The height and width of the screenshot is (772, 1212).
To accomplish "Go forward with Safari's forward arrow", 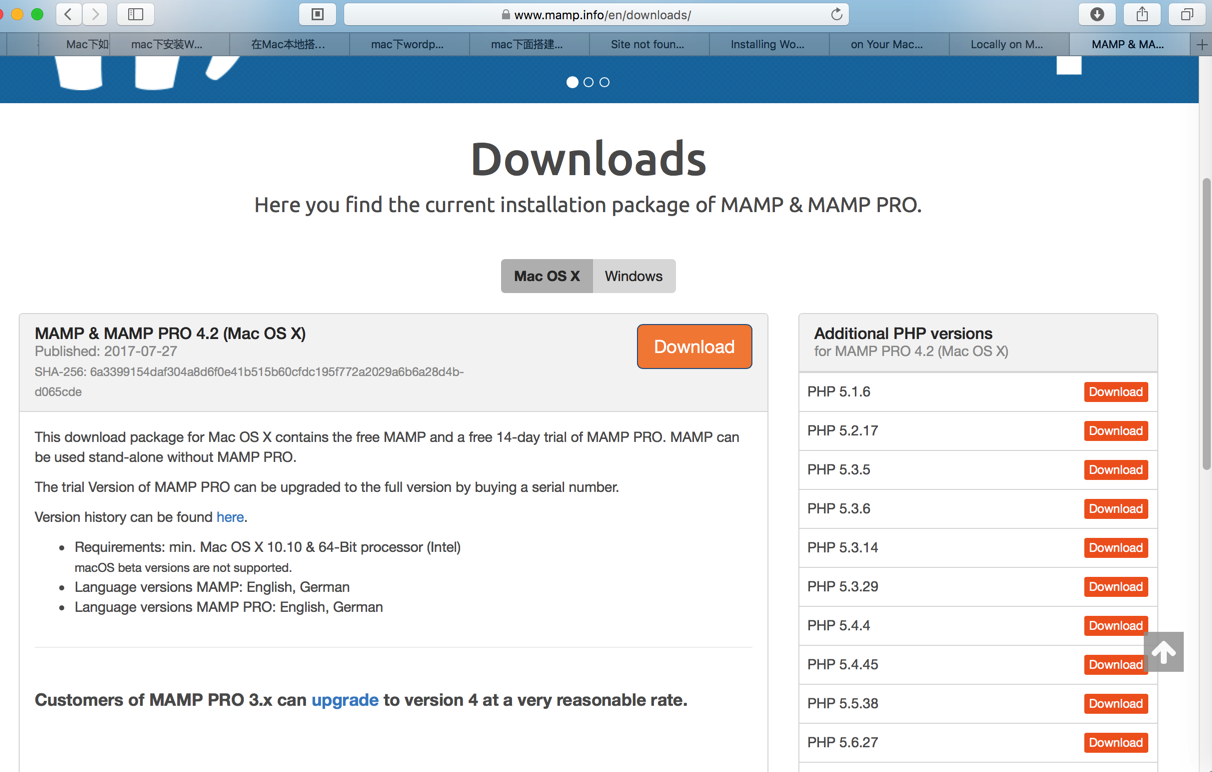I will click(95, 14).
